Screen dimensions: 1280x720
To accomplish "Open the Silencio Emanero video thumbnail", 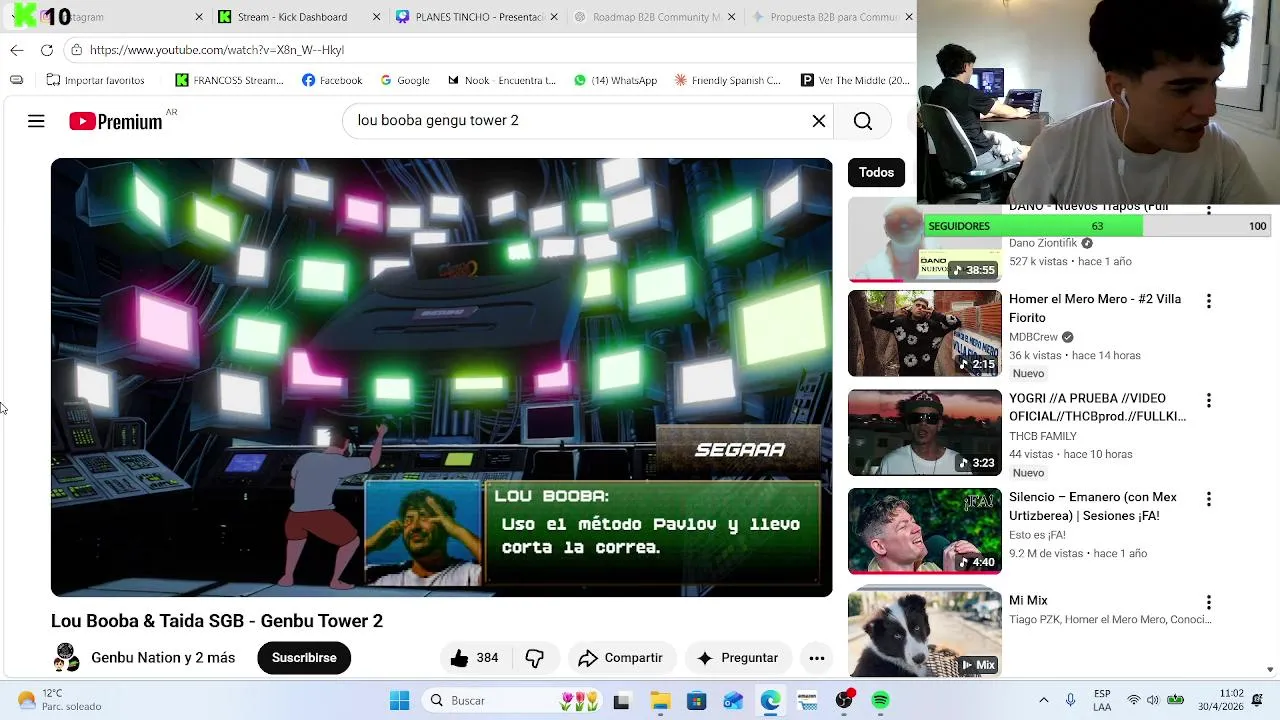I will 924,531.
